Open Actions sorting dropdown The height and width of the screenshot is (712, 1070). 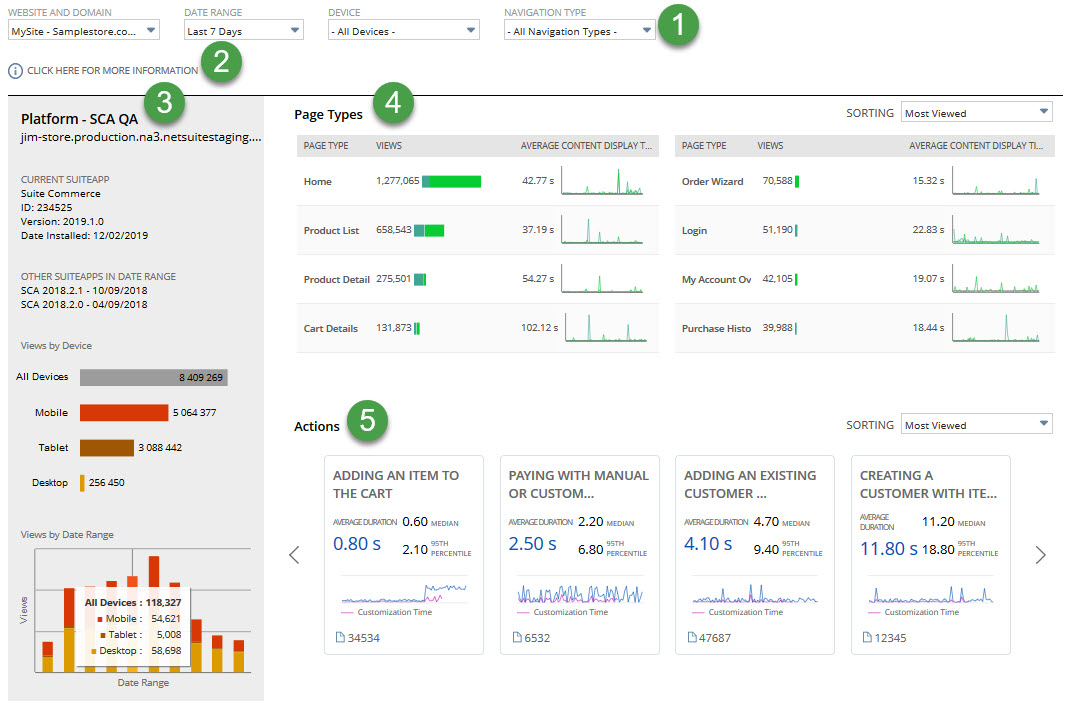[977, 425]
